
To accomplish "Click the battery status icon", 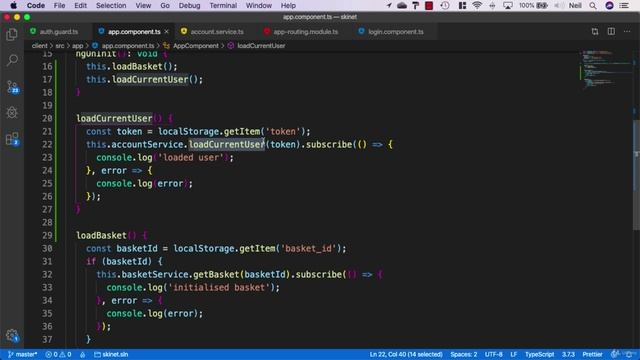I will (542, 5).
